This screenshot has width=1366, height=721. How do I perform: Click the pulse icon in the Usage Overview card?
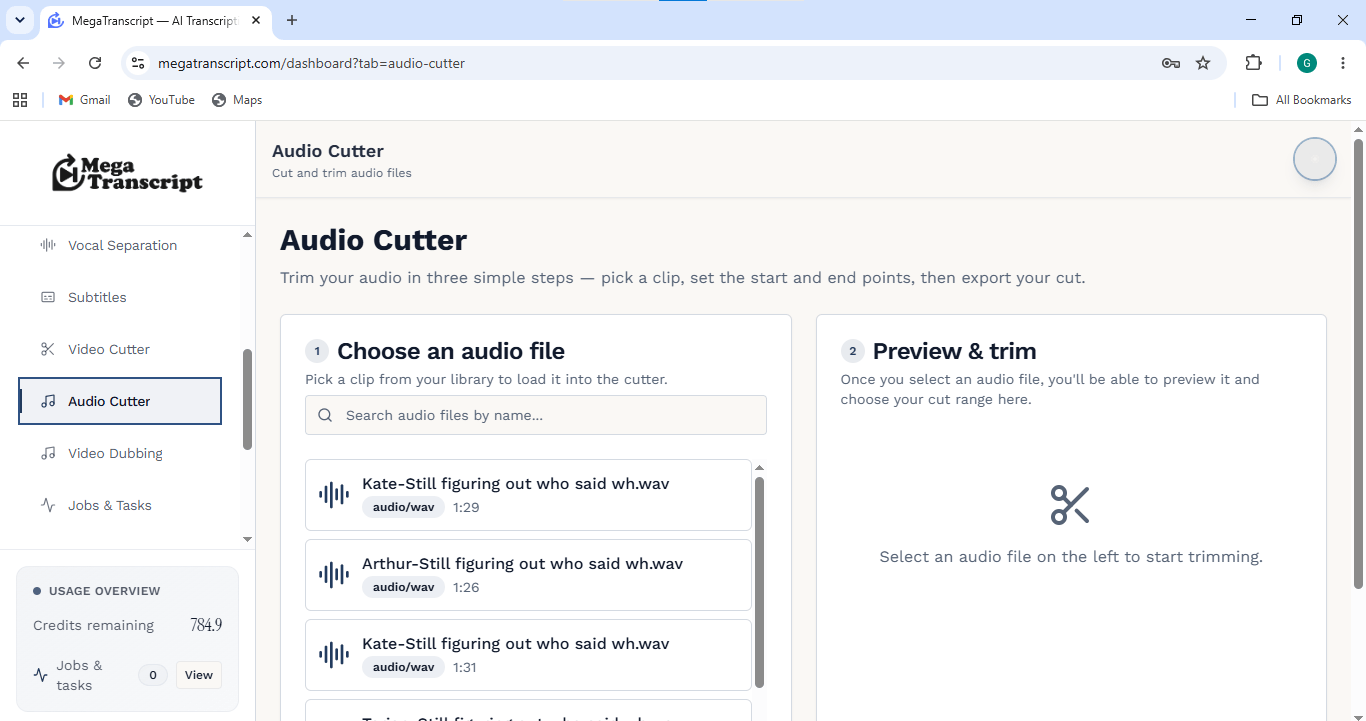(41, 675)
